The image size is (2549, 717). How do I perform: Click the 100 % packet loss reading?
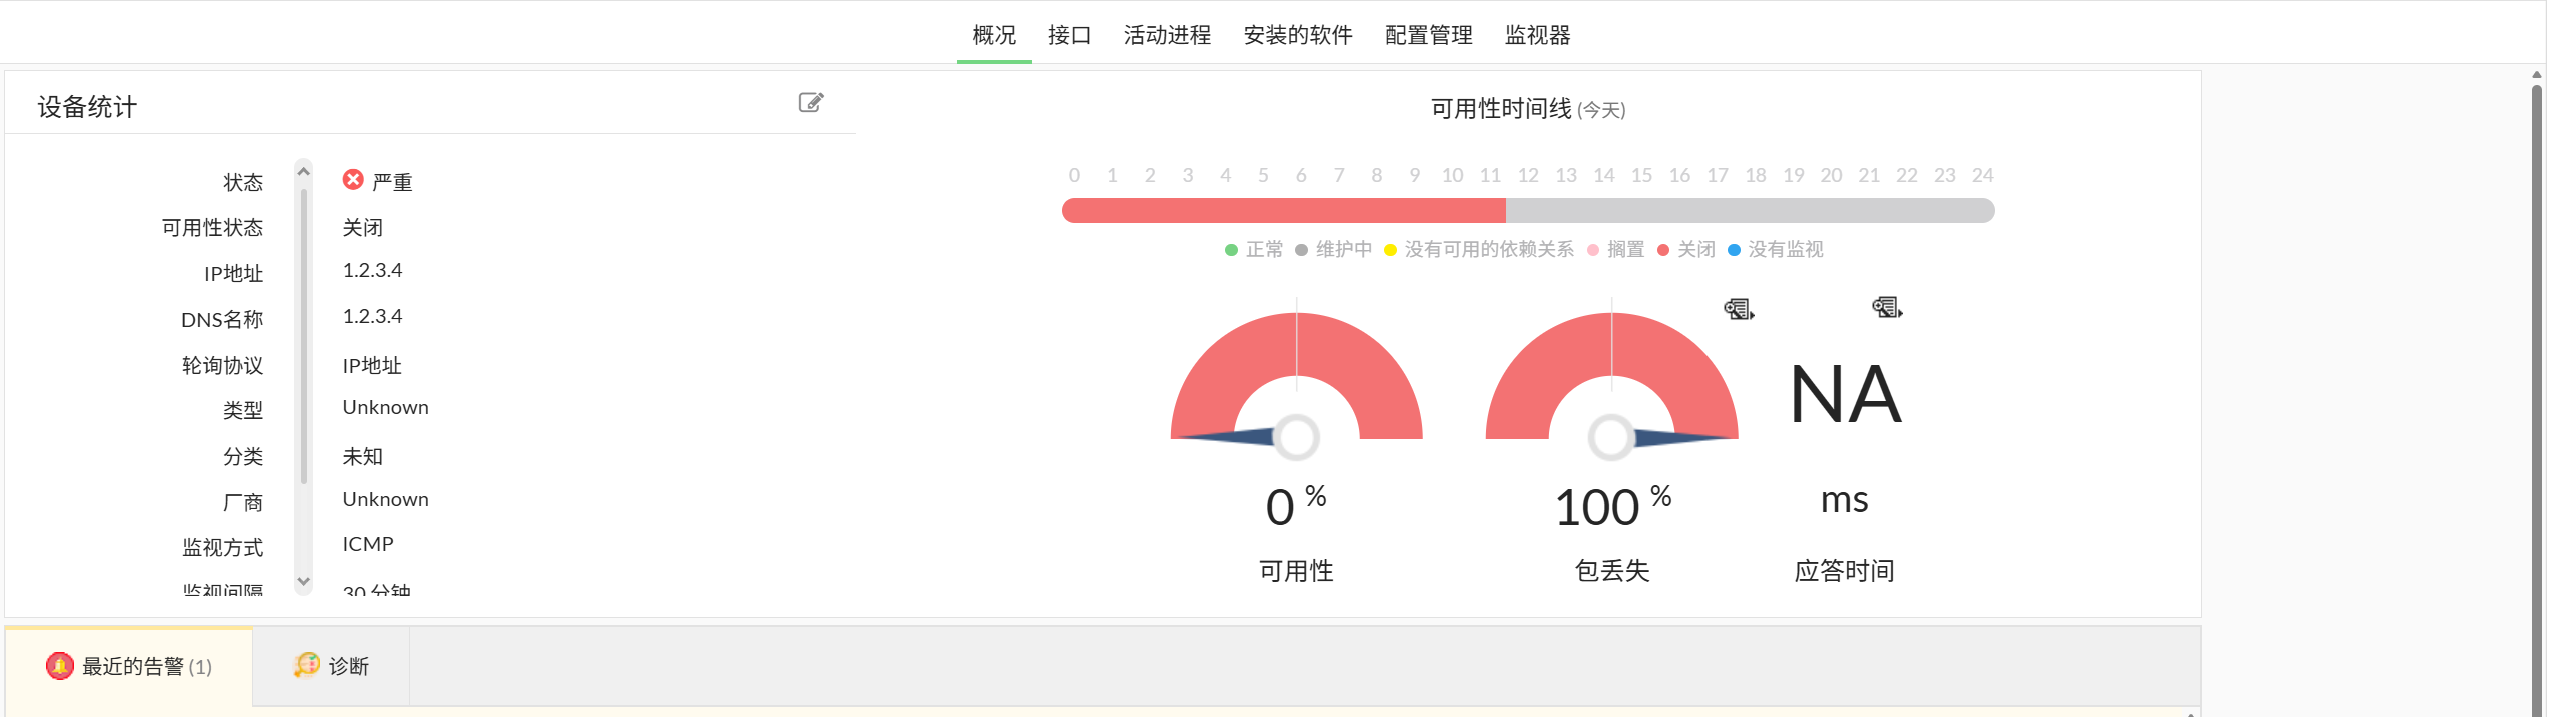(1612, 505)
